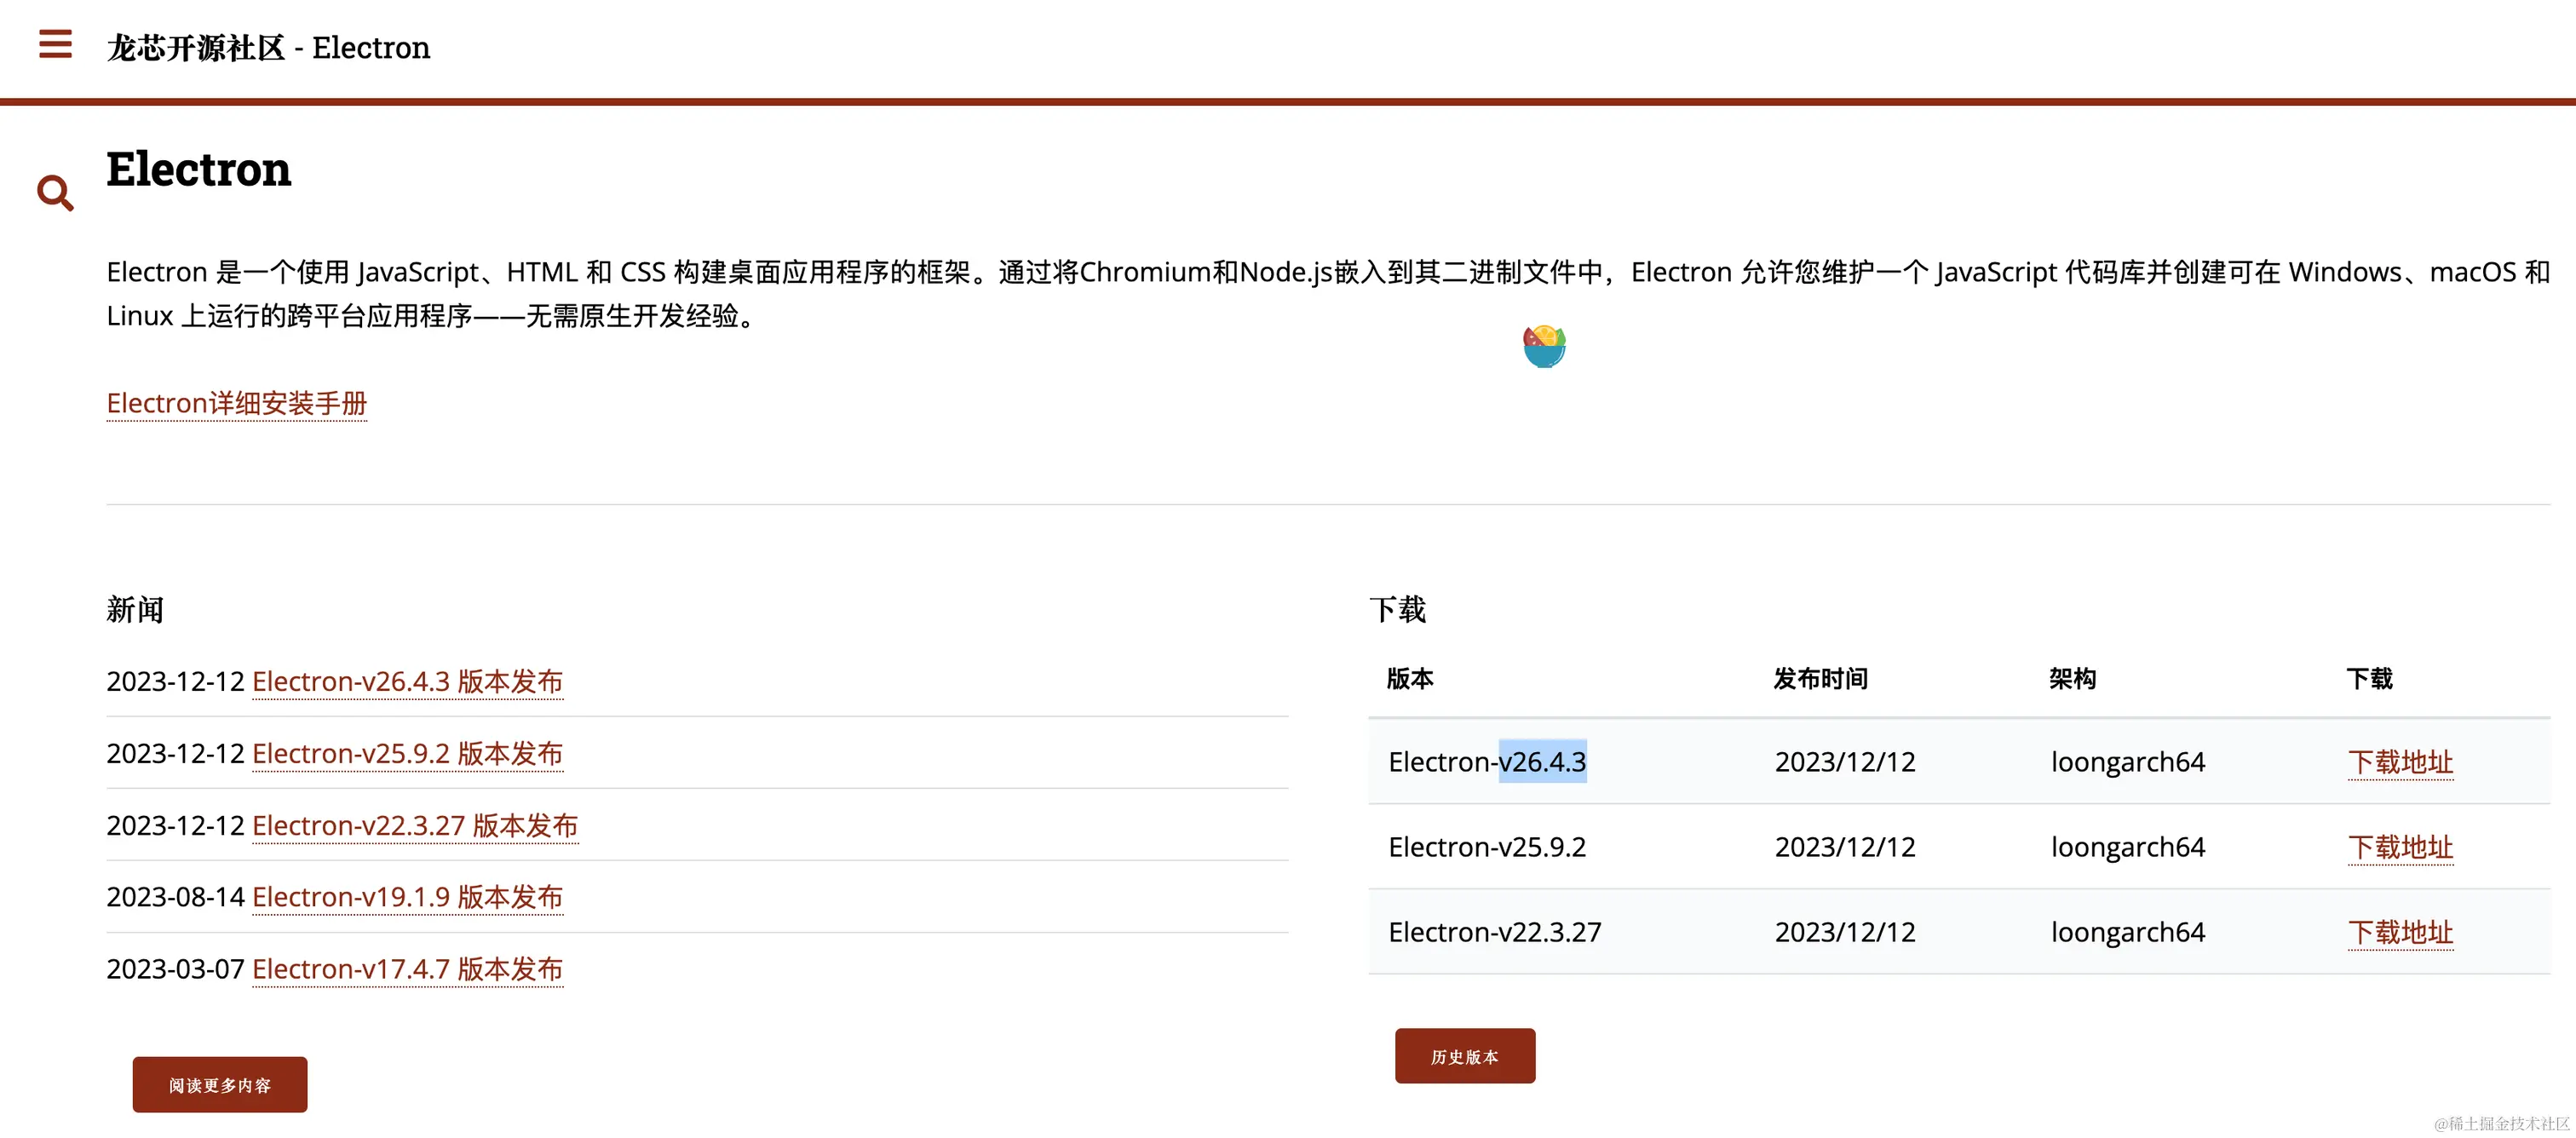This screenshot has width=2576, height=1138.
Task: Click the Electron page heading
Action: [x=199, y=168]
